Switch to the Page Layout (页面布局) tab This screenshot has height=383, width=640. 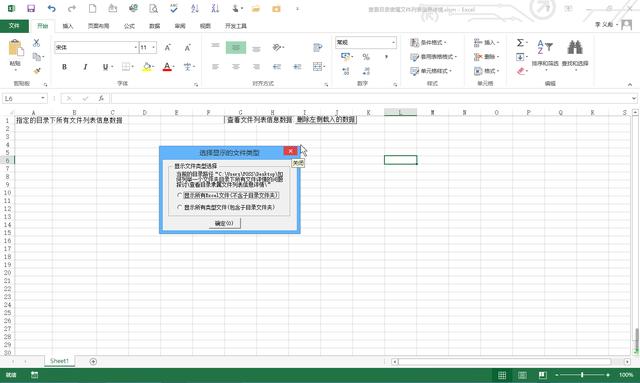[x=98, y=26]
